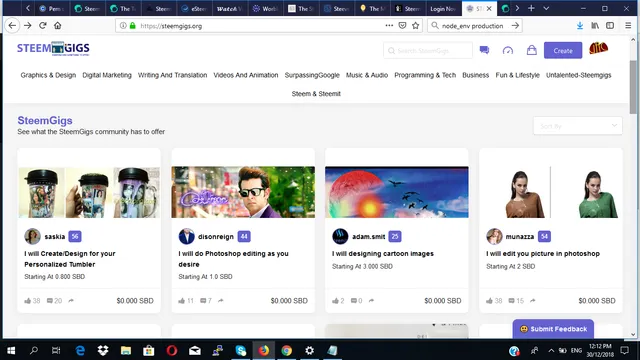Open Firefox hamburger menu
Screen dimensions: 640x360
point(628,26)
